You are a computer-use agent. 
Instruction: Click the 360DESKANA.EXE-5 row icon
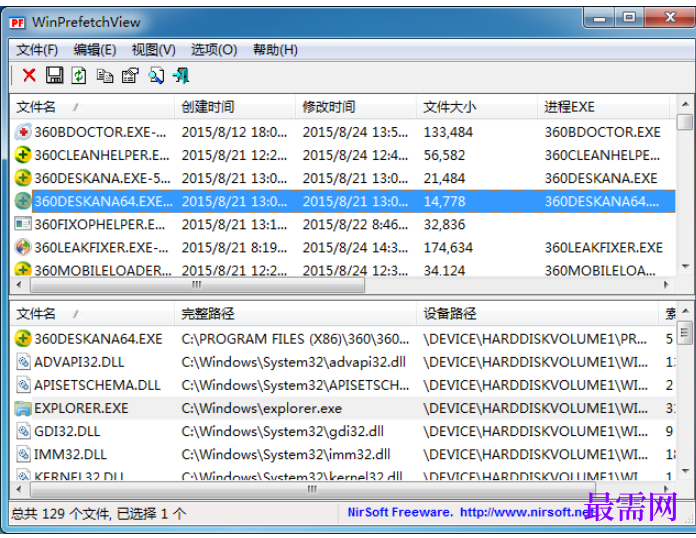23,178
